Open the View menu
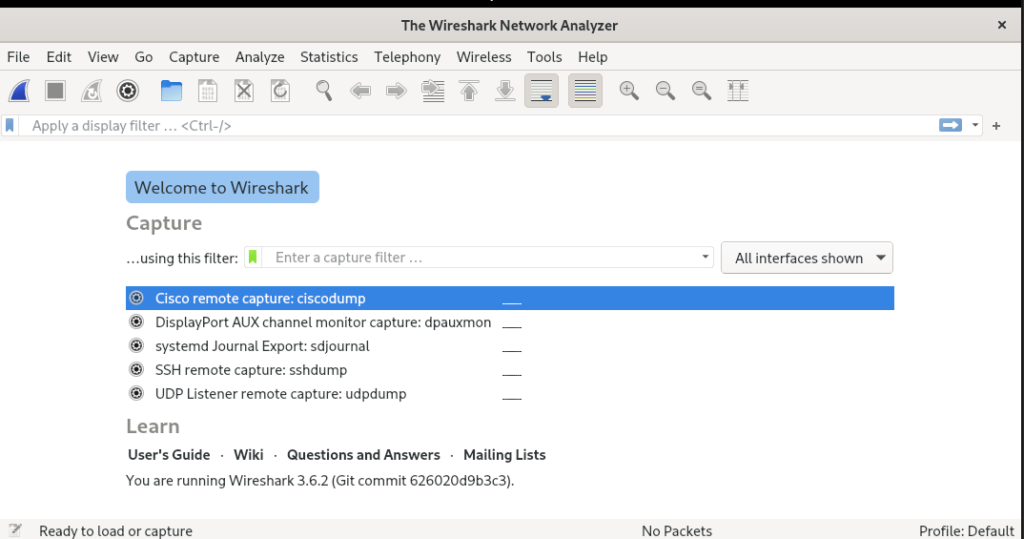The width and height of the screenshot is (1024, 539). point(103,57)
